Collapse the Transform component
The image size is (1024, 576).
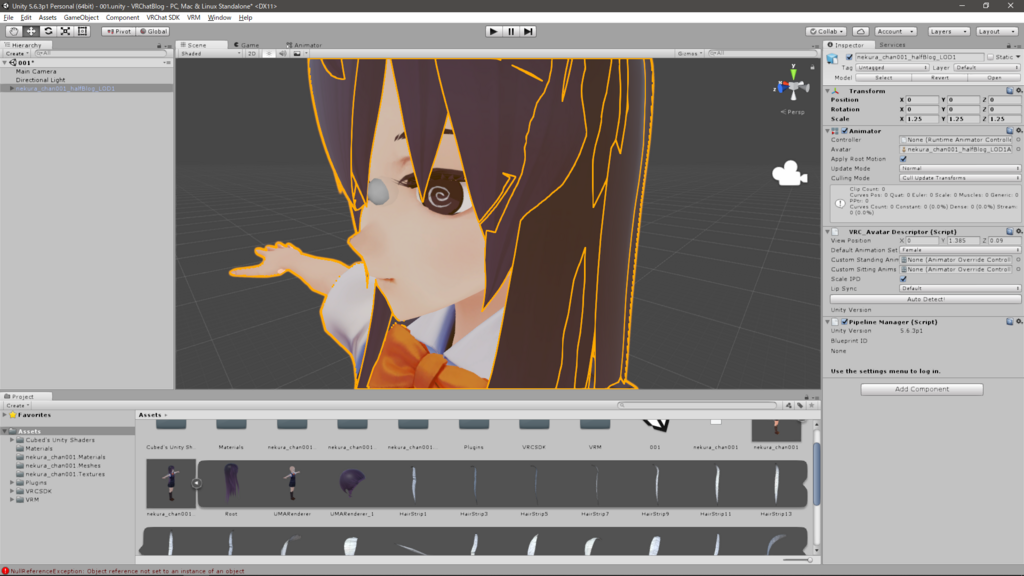click(x=827, y=91)
